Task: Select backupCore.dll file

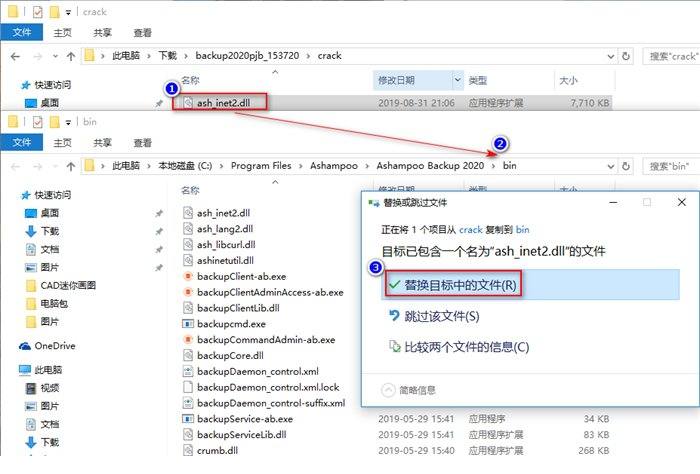Action: pos(230,355)
